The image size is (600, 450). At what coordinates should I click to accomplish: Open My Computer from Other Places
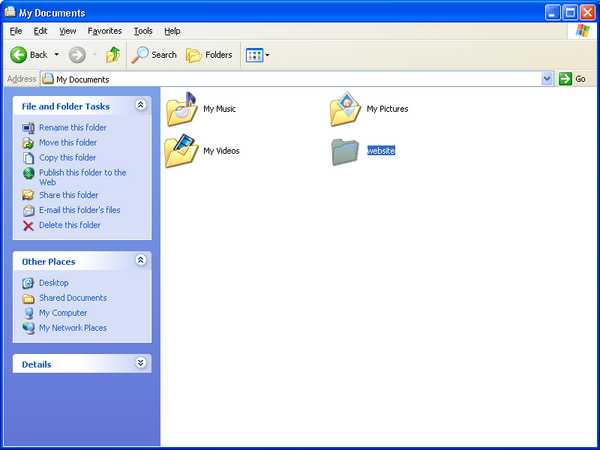point(63,313)
